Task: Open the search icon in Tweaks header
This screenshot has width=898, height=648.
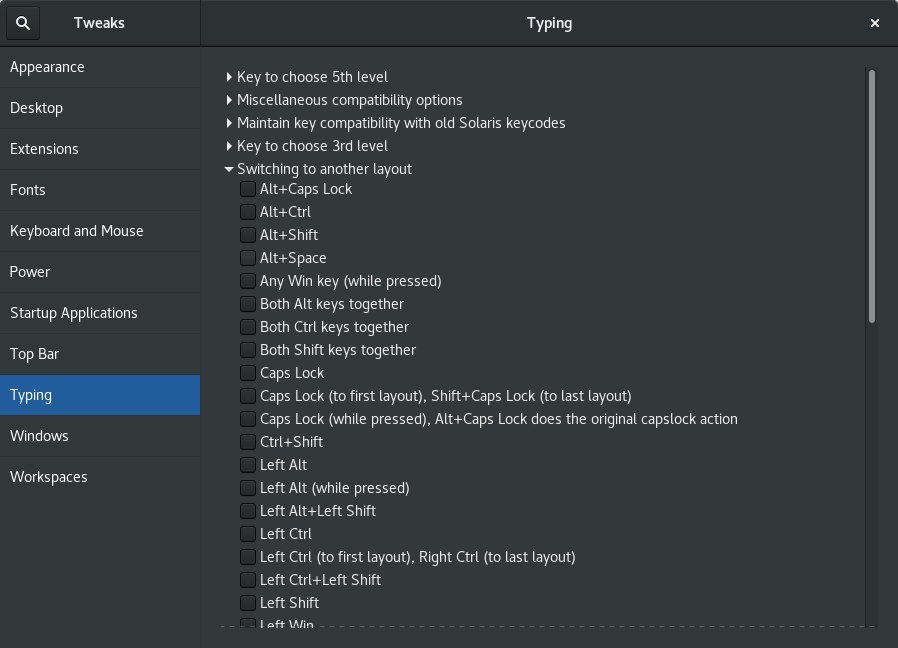Action: pos(23,23)
